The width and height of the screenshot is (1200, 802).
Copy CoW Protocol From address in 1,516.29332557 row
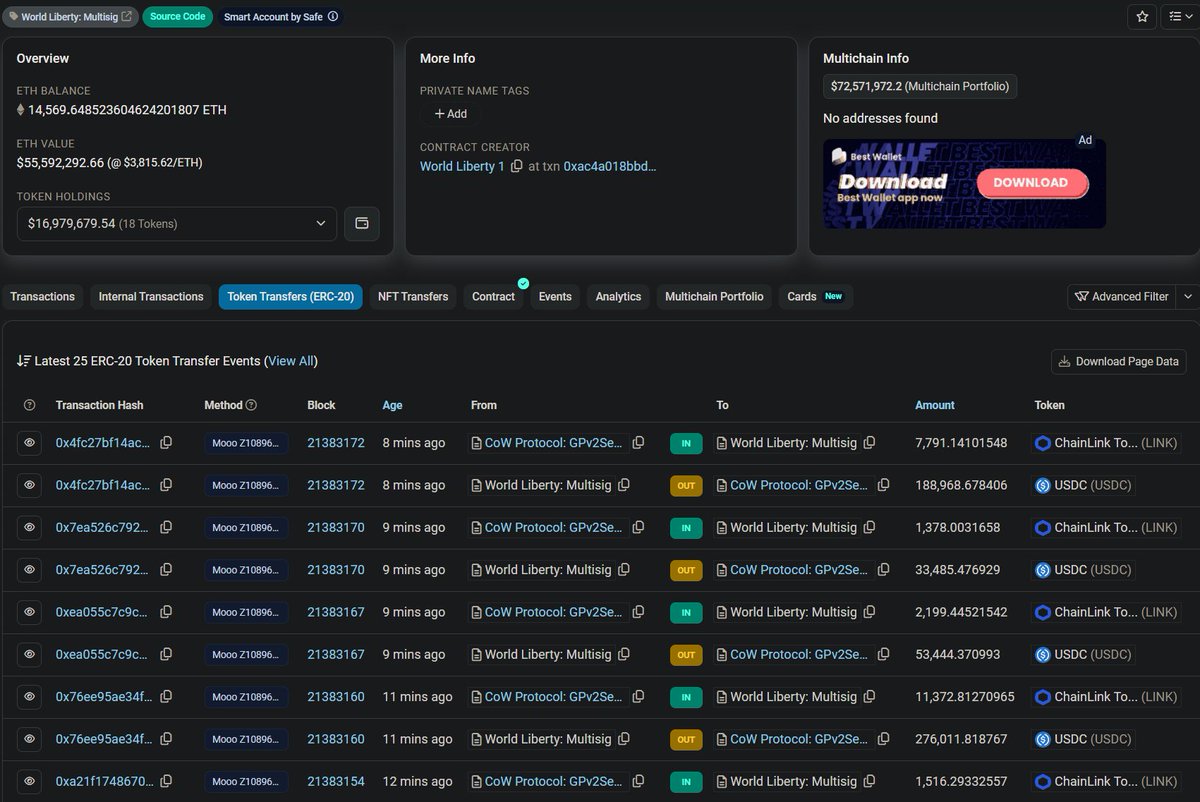(638, 781)
